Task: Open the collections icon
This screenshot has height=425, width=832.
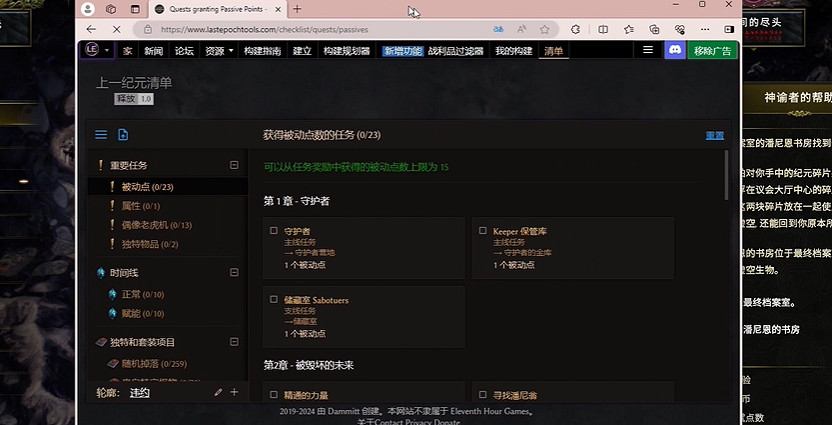Action: point(654,30)
